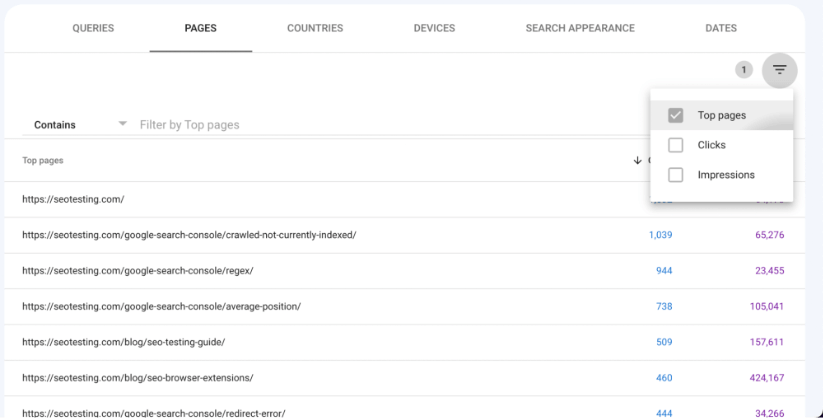Select the Pages tab
Screen dimensions: 823x418
201,28
